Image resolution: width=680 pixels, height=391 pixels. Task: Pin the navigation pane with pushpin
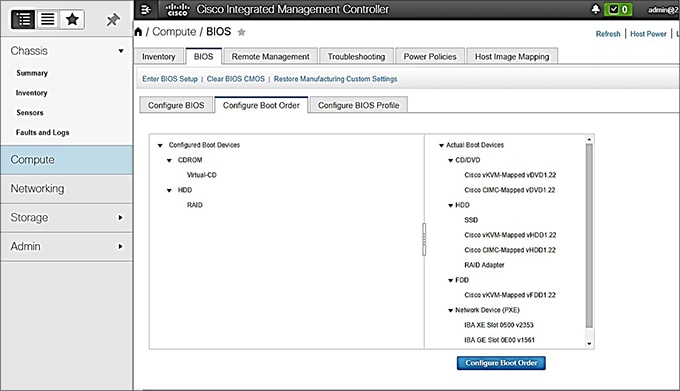(x=113, y=20)
